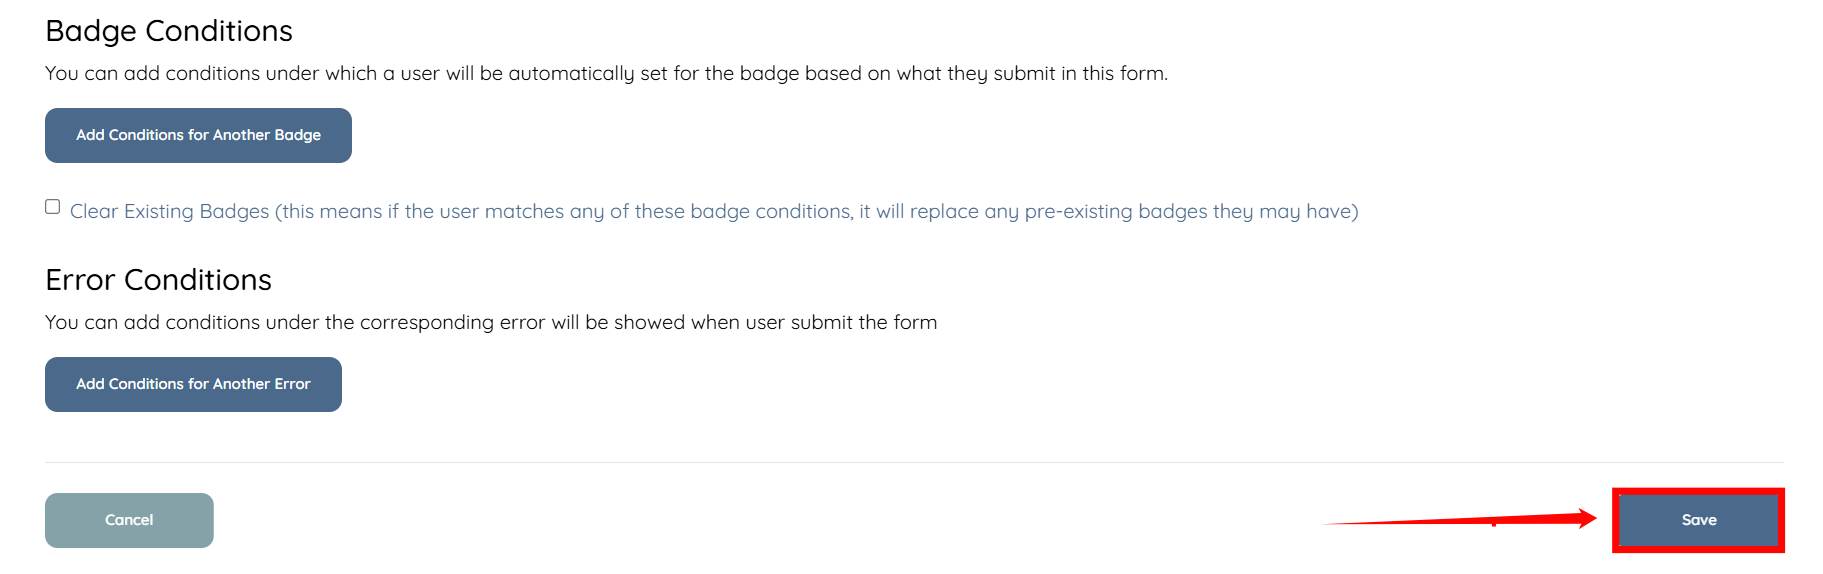Enable the Clear Existing Badges checkbox
This screenshot has width=1823, height=574.
click(53, 207)
